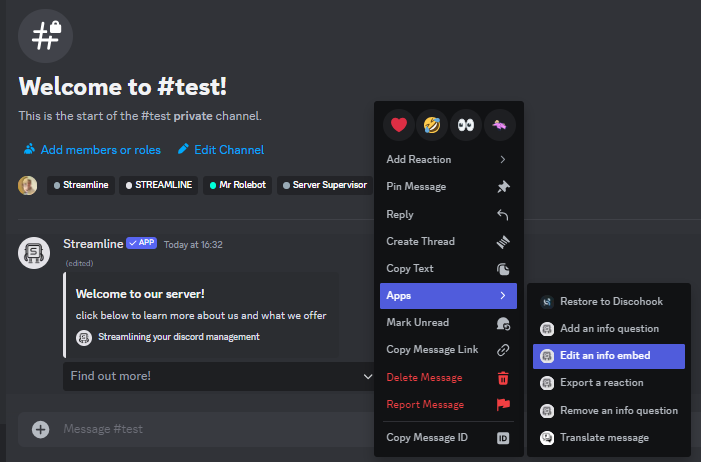Image resolution: width=701 pixels, height=462 pixels.
Task: React with the eyes emoji
Action: tap(466, 125)
